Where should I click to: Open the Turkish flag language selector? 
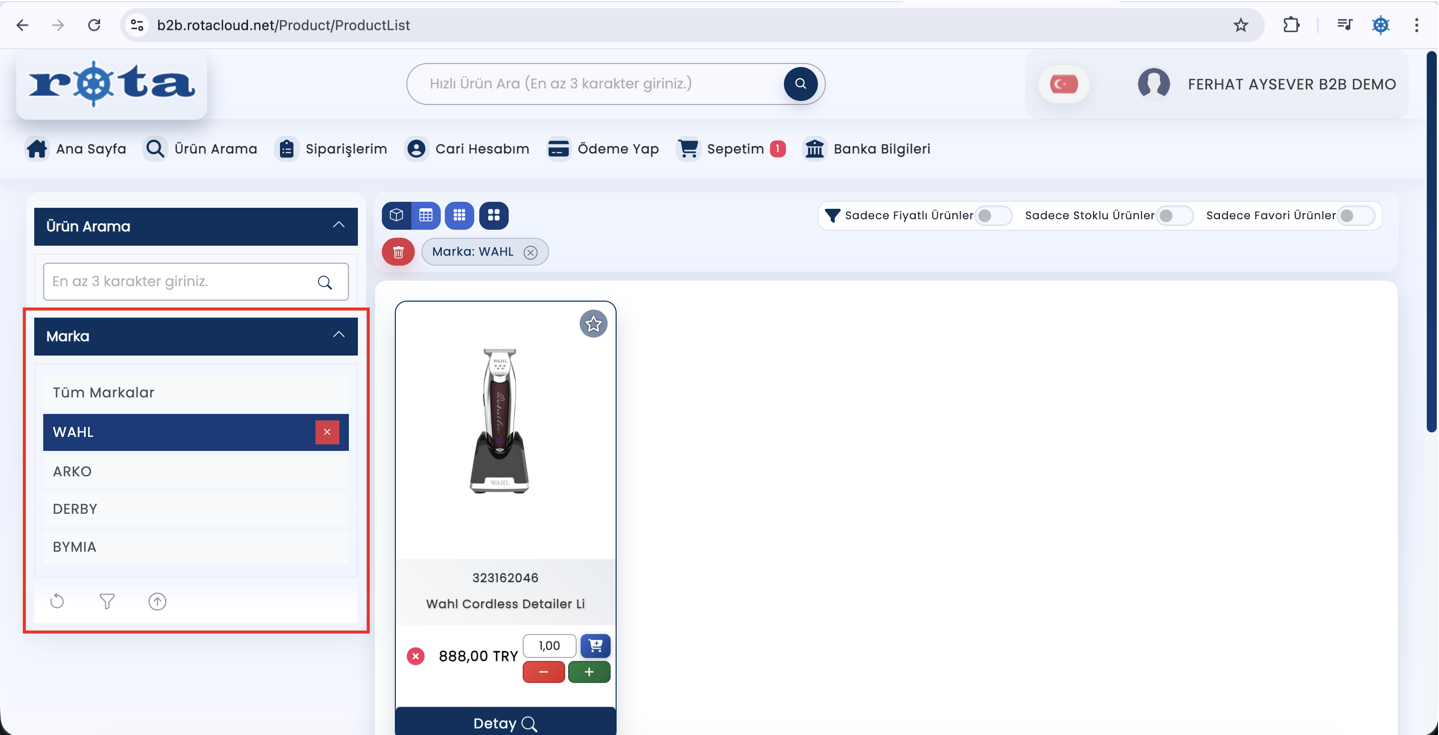pos(1064,84)
